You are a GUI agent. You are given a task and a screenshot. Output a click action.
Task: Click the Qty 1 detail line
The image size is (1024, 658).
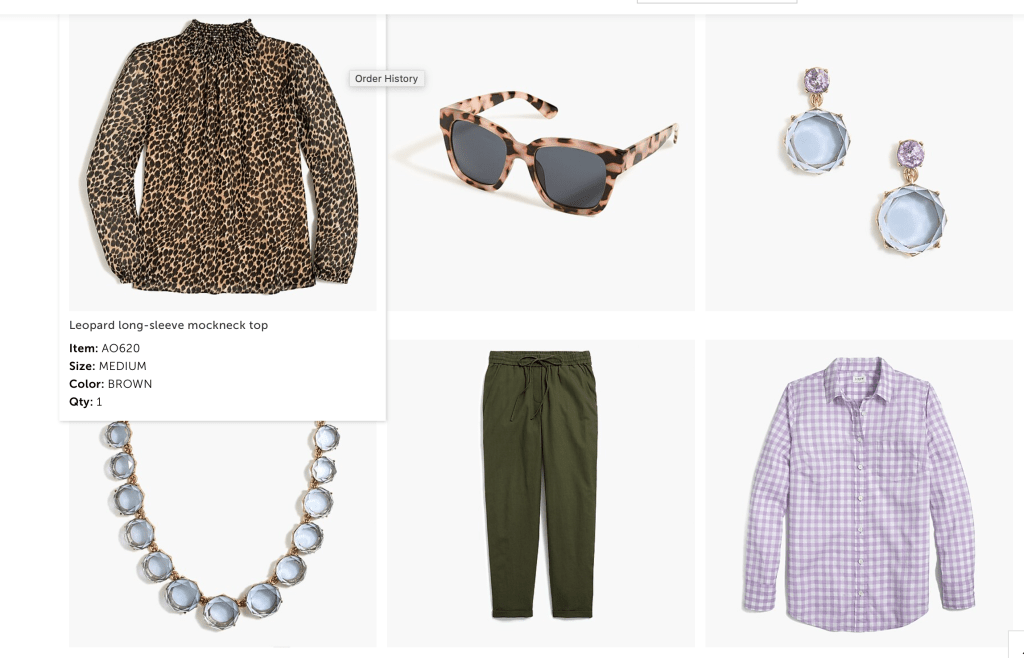click(86, 401)
